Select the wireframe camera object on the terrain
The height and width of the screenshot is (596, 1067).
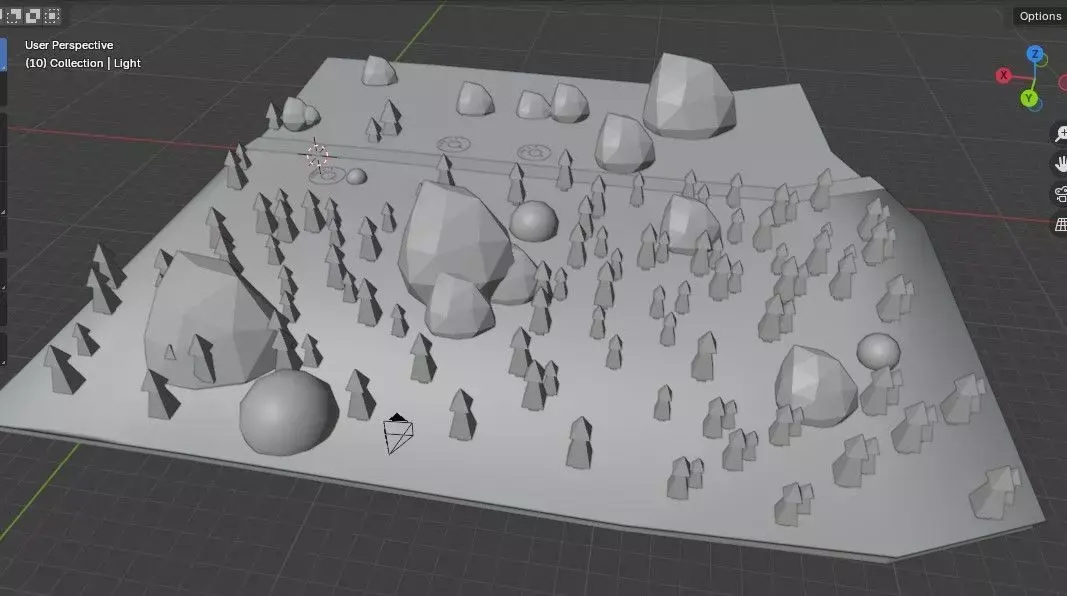click(x=397, y=433)
